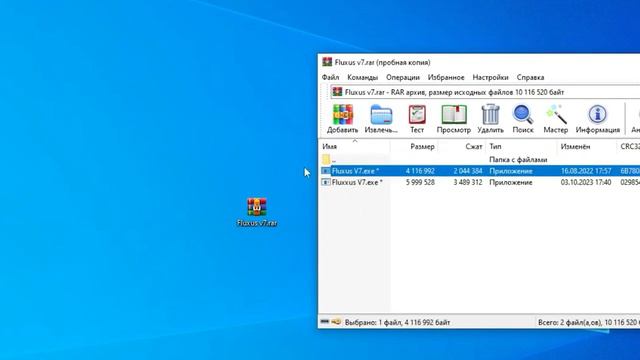Image resolution: width=640 pixels, height=360 pixels.
Task: Click modified date 16.08.2022 17:57
Action: (586, 171)
